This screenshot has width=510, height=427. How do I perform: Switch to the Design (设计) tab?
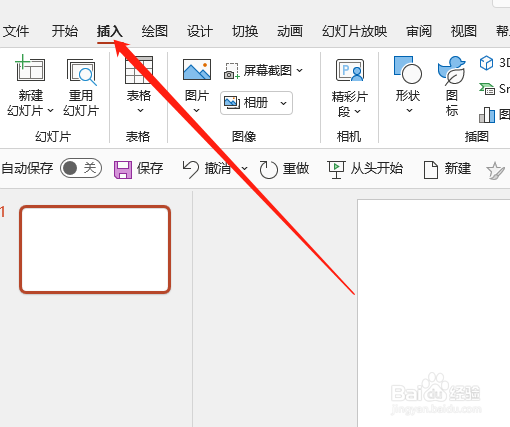(200, 31)
